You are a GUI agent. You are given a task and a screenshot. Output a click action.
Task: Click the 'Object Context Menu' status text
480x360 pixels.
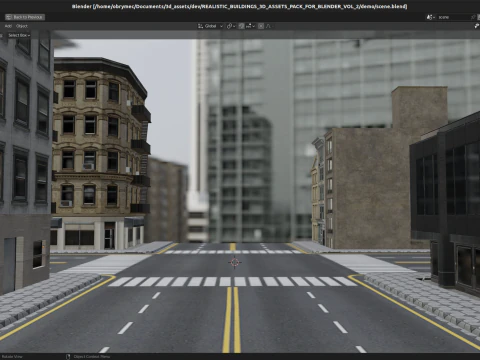click(92, 357)
